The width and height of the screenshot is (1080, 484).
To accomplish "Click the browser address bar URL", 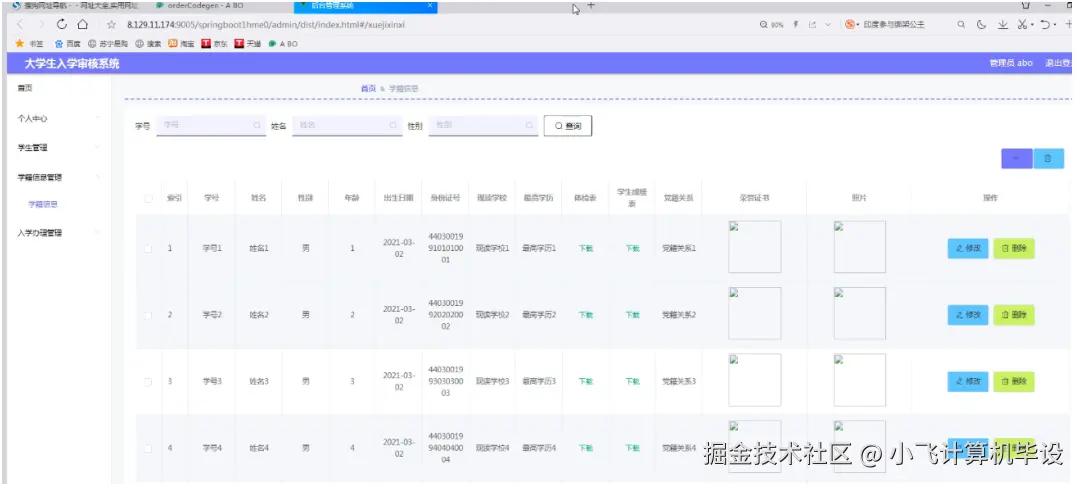I will pyautogui.click(x=266, y=25).
